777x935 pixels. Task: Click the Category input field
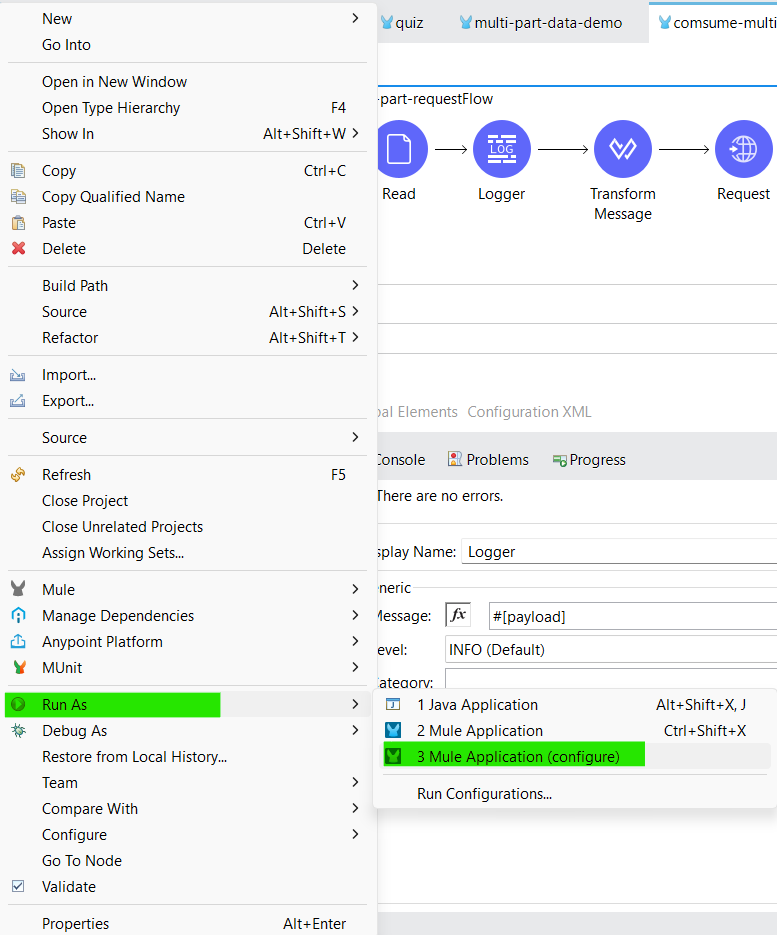611,679
